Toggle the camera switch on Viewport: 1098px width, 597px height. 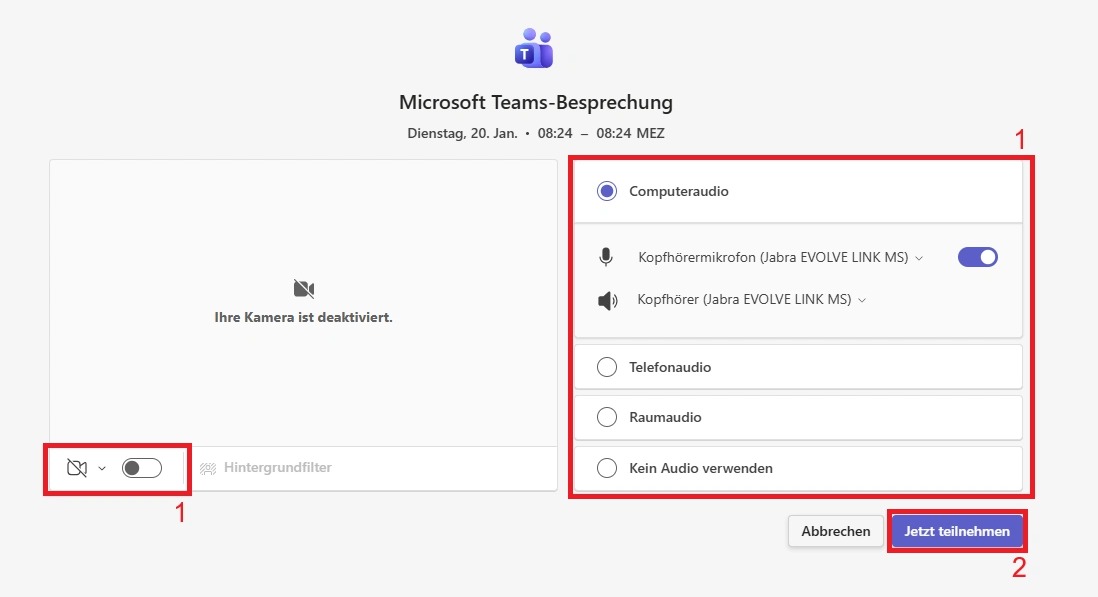pos(141,468)
